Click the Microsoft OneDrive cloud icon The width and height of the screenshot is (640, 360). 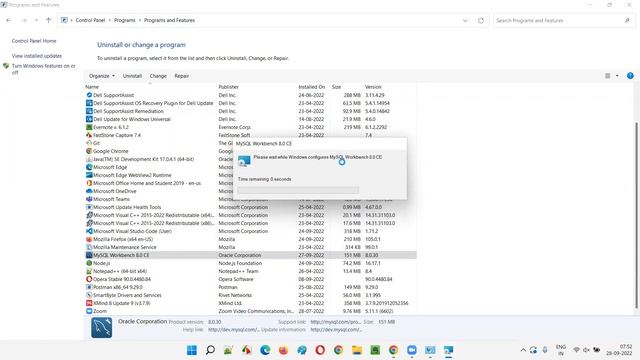click(89, 191)
